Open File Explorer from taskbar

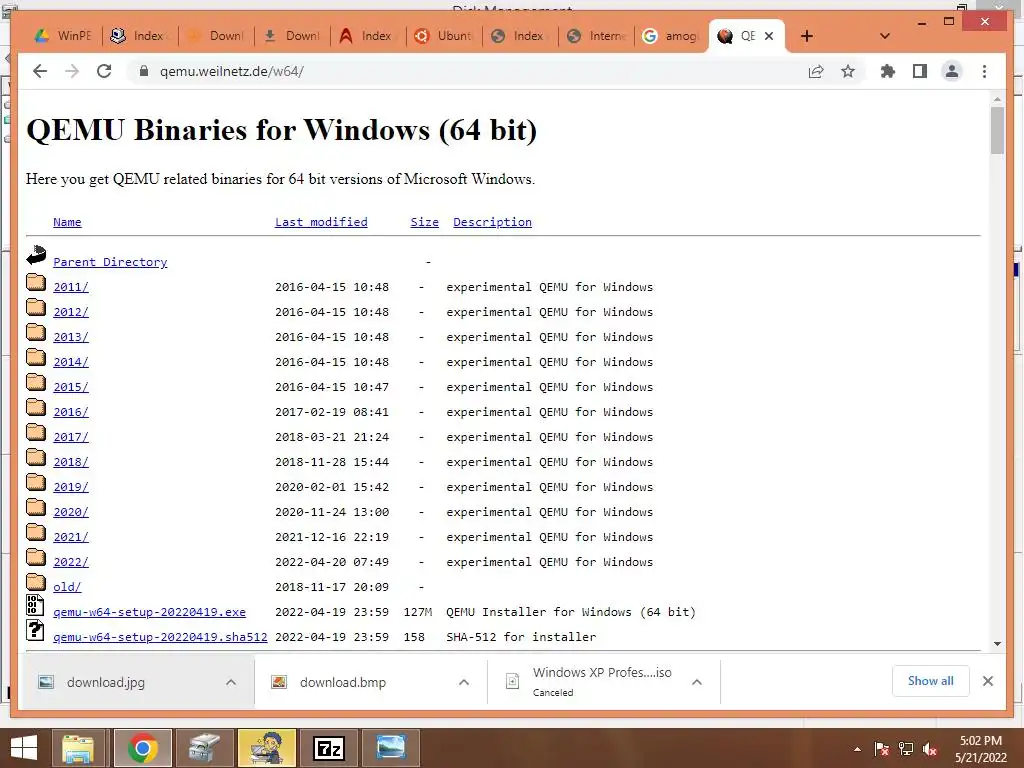click(x=78, y=748)
